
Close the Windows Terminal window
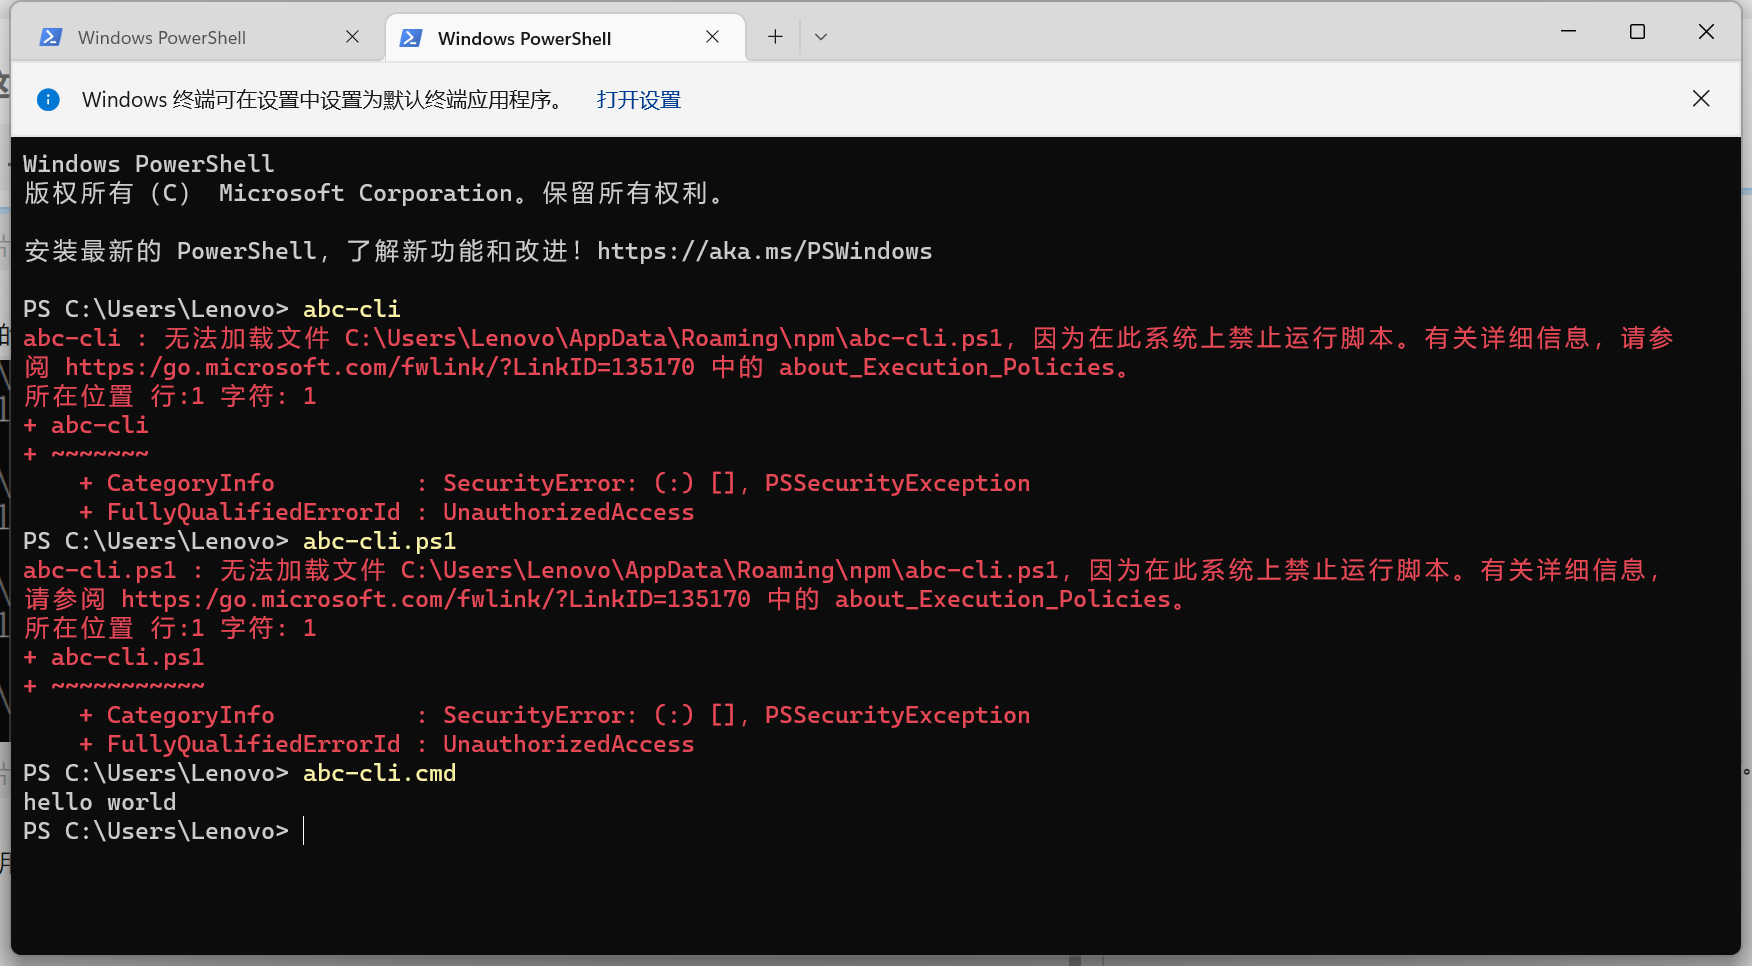1706,32
